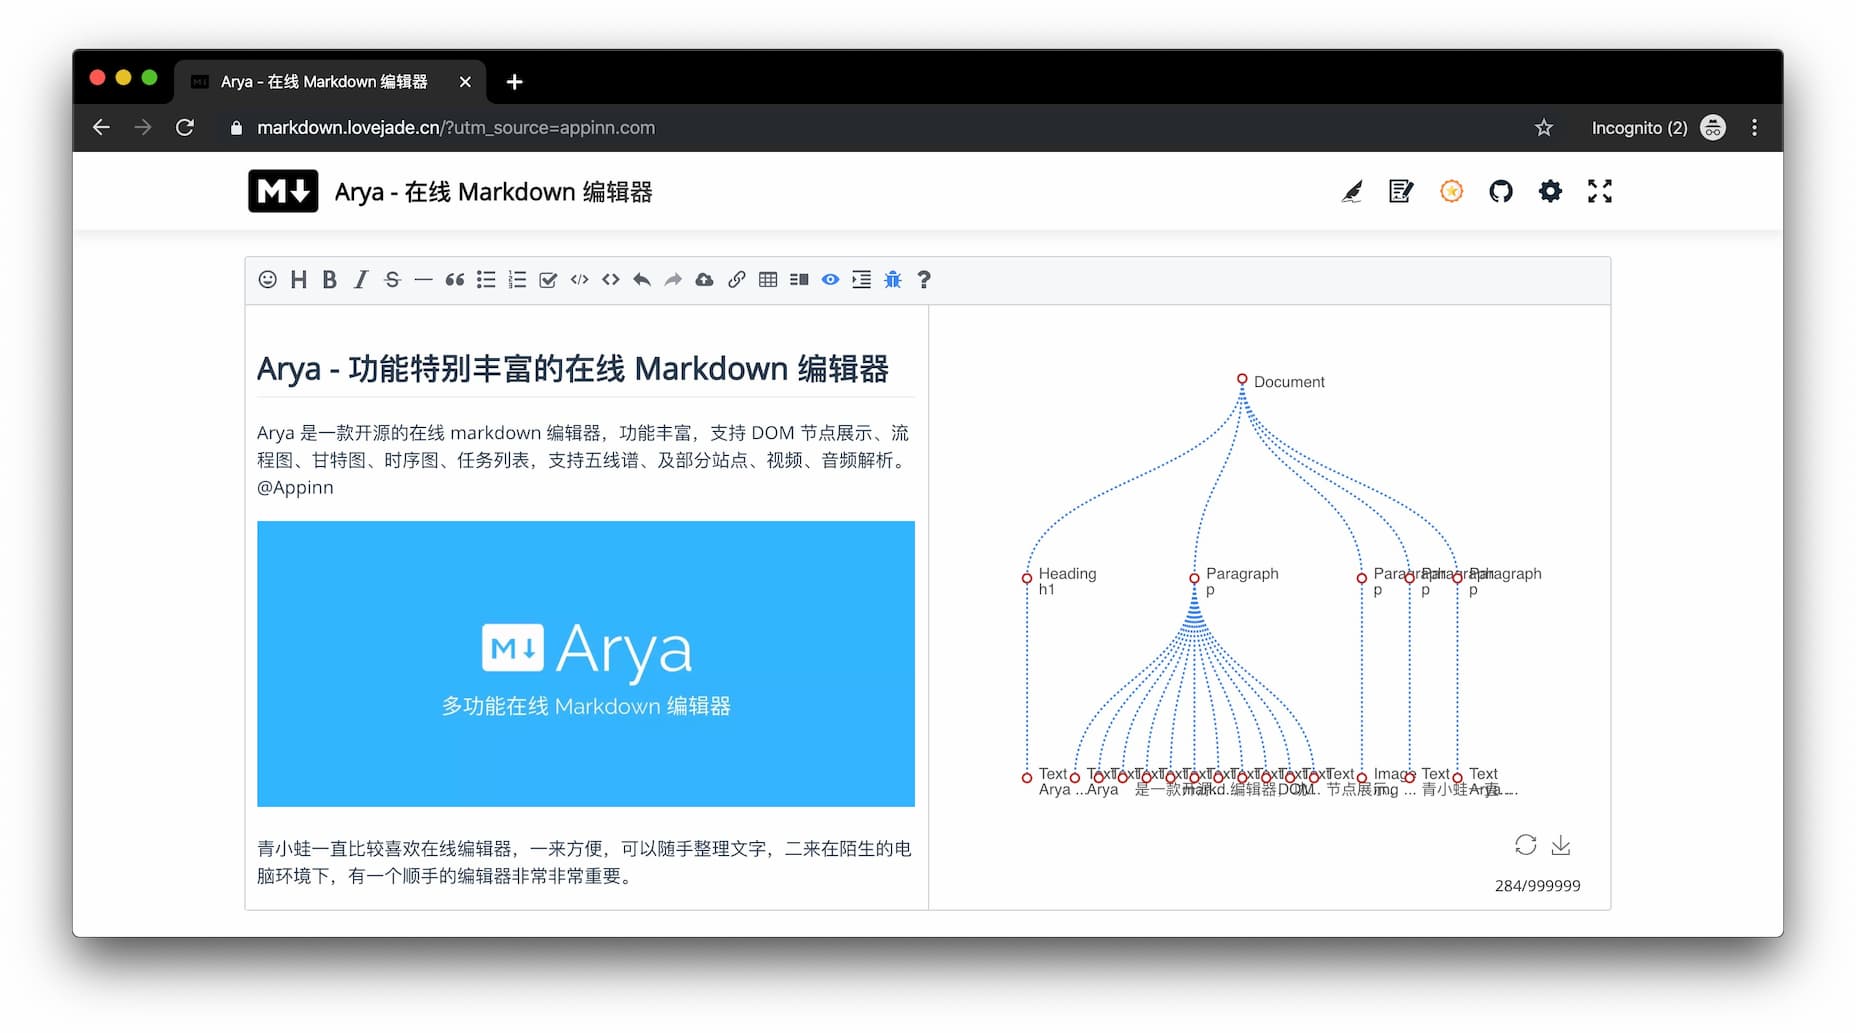Click the Document root node
The image size is (1856, 1033).
click(x=1242, y=380)
